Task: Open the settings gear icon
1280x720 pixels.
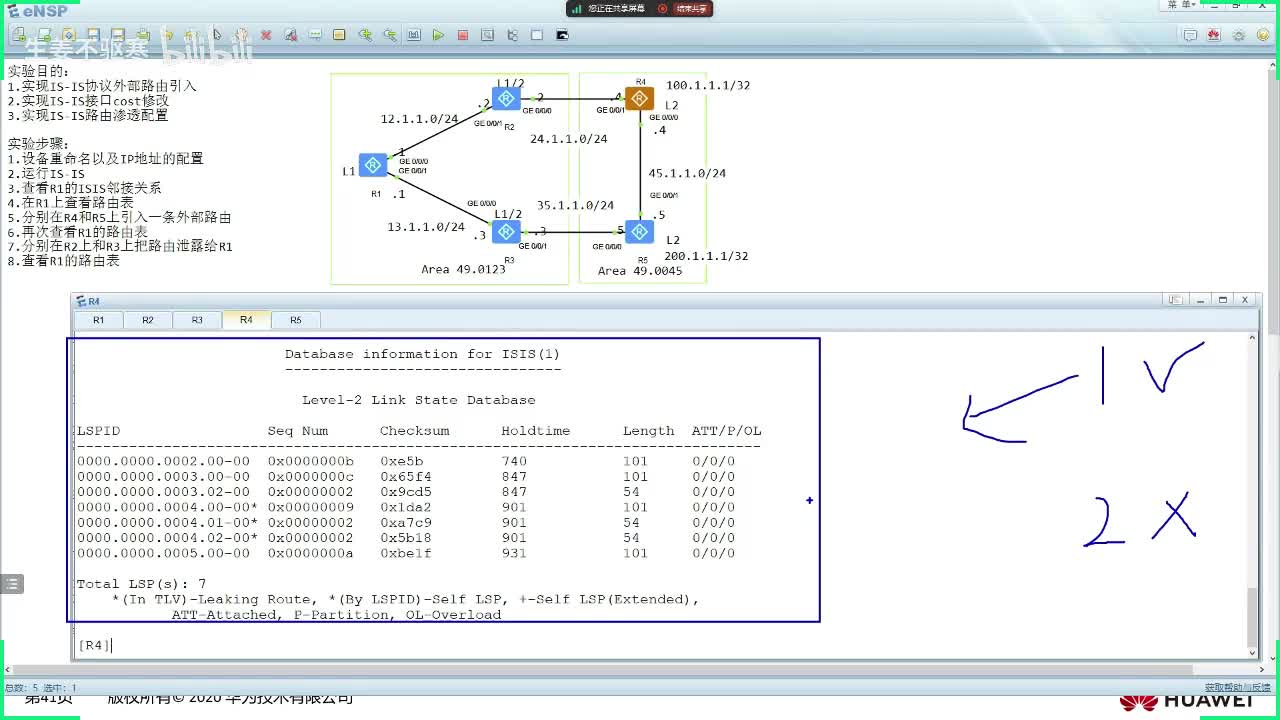Action: (x=1239, y=35)
